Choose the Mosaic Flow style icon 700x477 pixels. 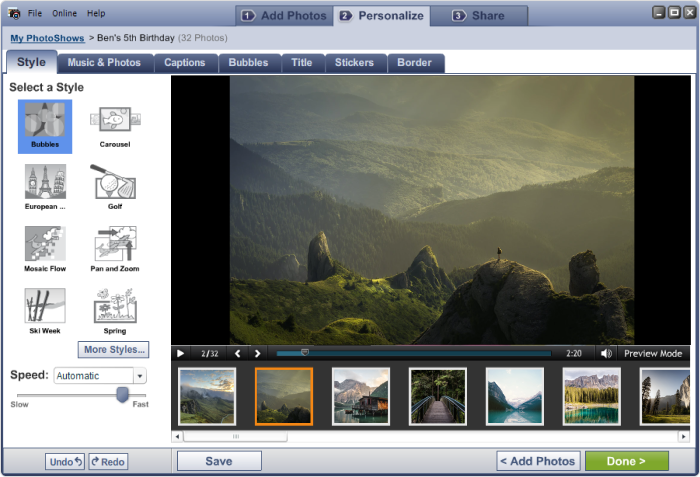coord(45,249)
